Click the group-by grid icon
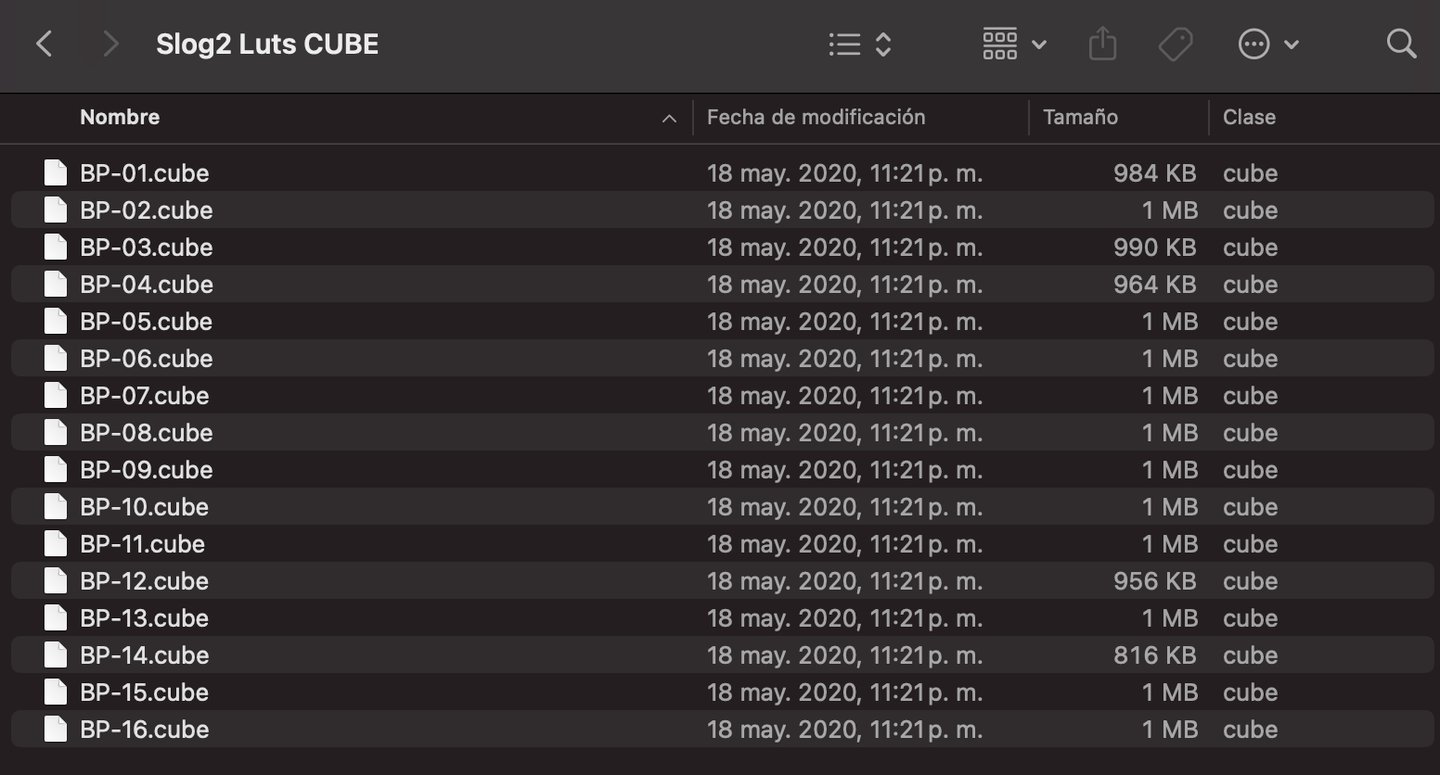Image resolution: width=1440 pixels, height=775 pixels. pos(1000,44)
